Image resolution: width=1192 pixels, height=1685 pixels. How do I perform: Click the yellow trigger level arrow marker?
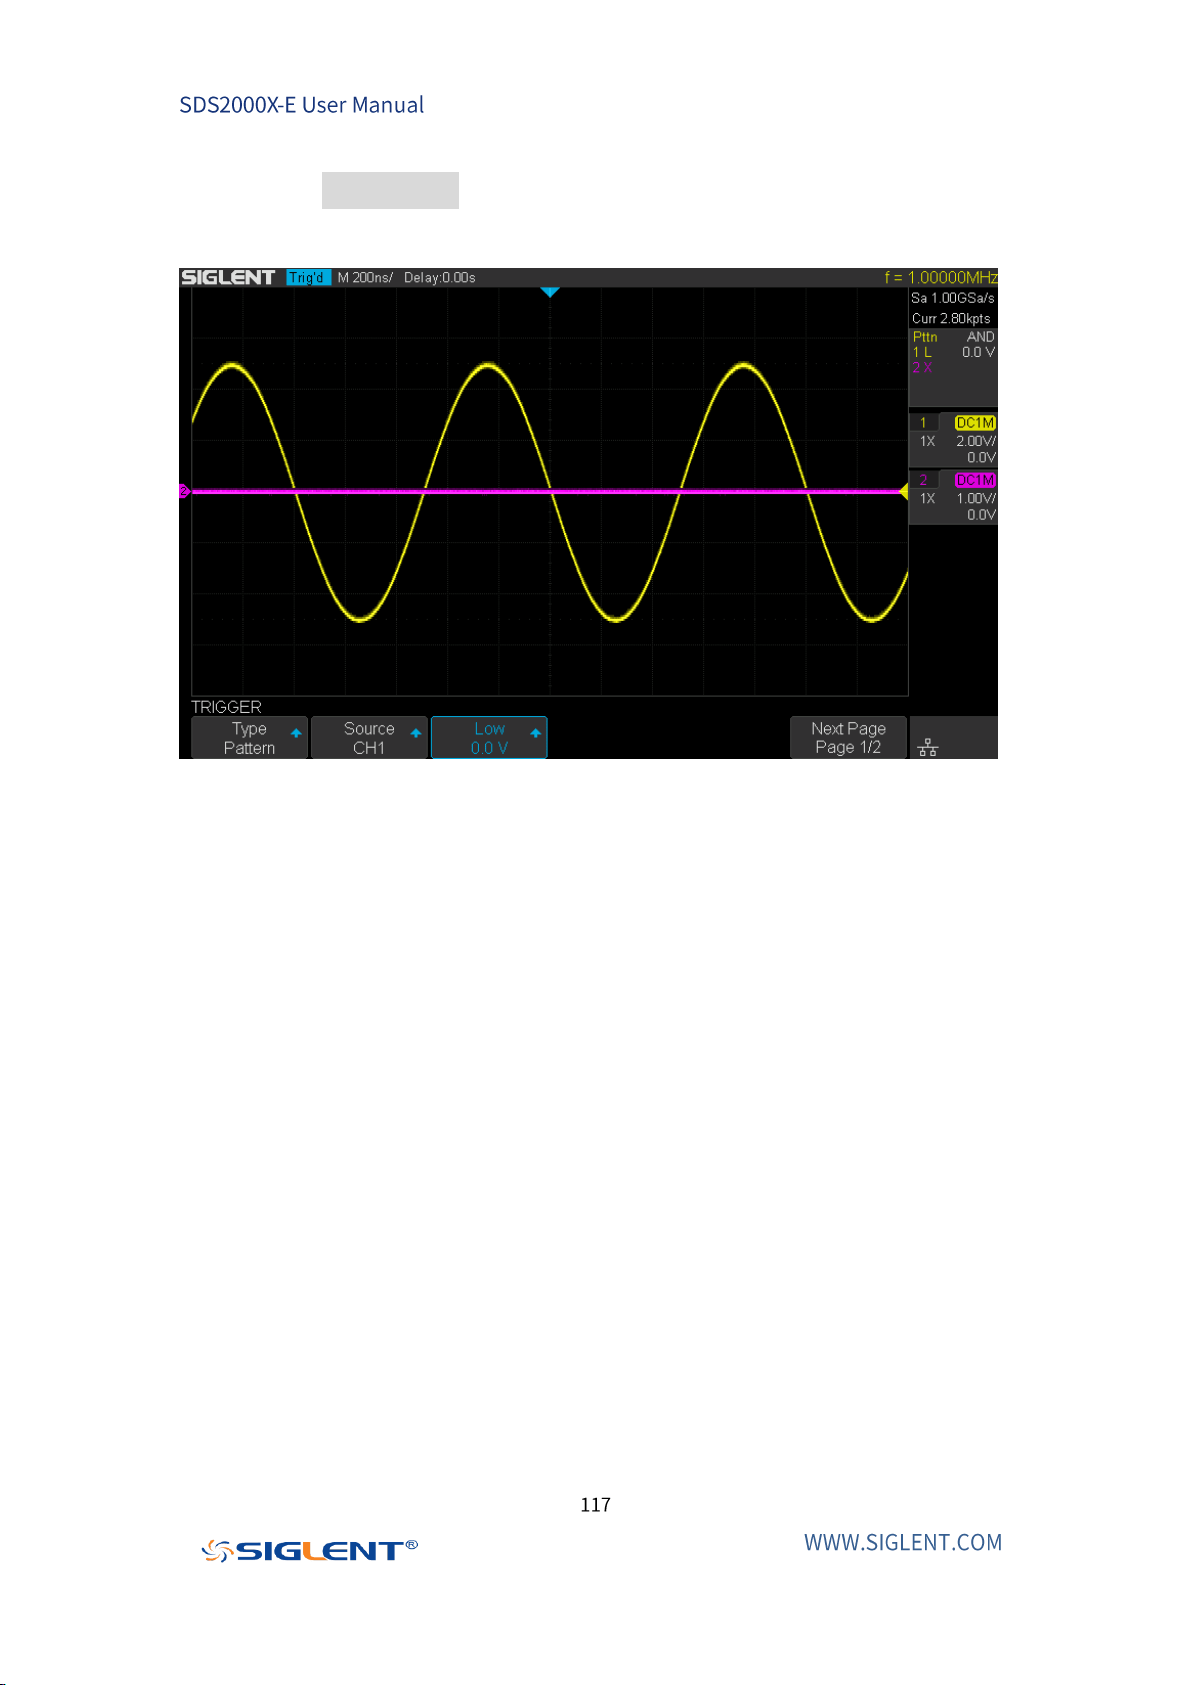coord(903,491)
